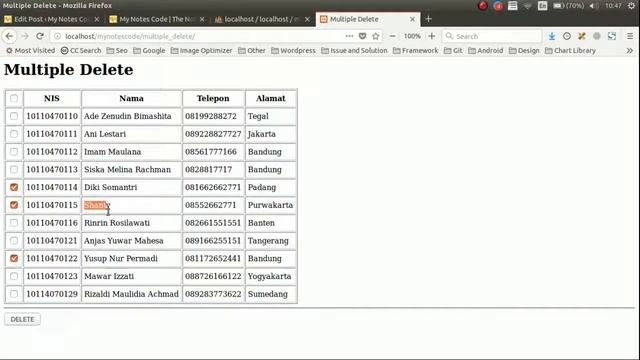Image resolution: width=640 pixels, height=360 pixels.
Task: Open the screenshot tool icon in toolbar
Action: (x=612, y=36)
